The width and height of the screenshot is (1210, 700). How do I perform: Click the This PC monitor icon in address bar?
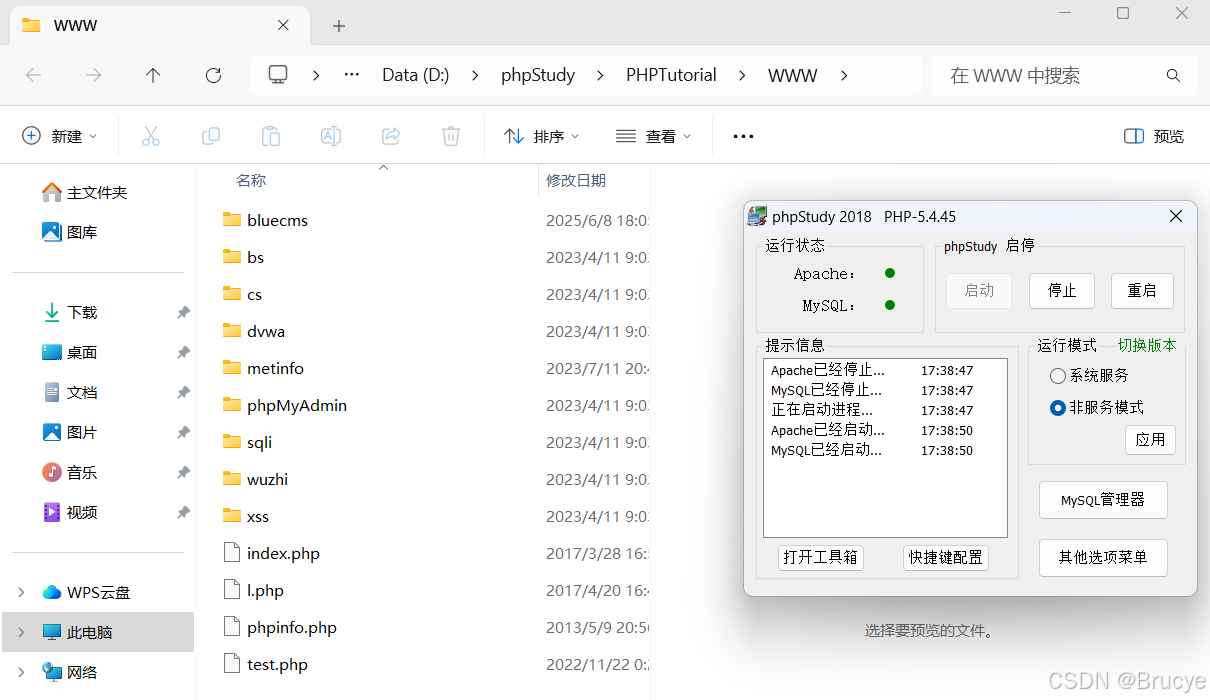(x=278, y=75)
